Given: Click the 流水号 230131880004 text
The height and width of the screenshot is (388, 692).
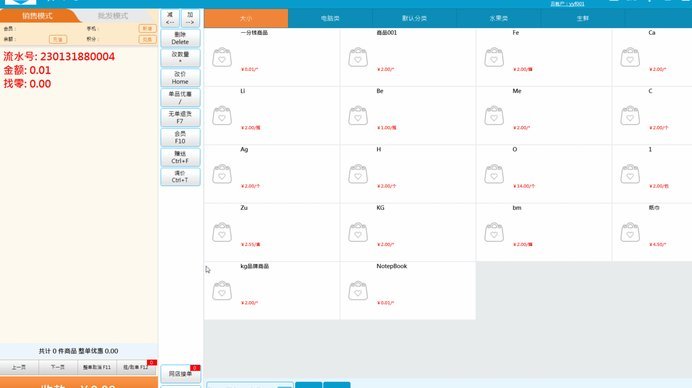Looking at the screenshot, I should [x=59, y=57].
